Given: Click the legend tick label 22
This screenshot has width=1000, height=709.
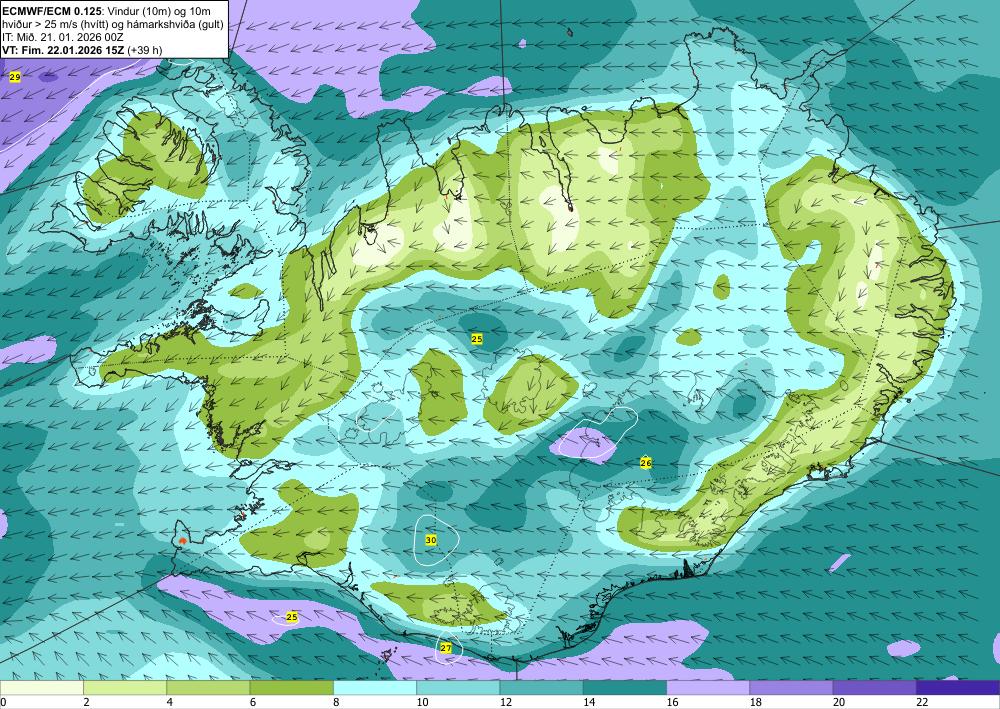Looking at the screenshot, I should pyautogui.click(x=923, y=702).
